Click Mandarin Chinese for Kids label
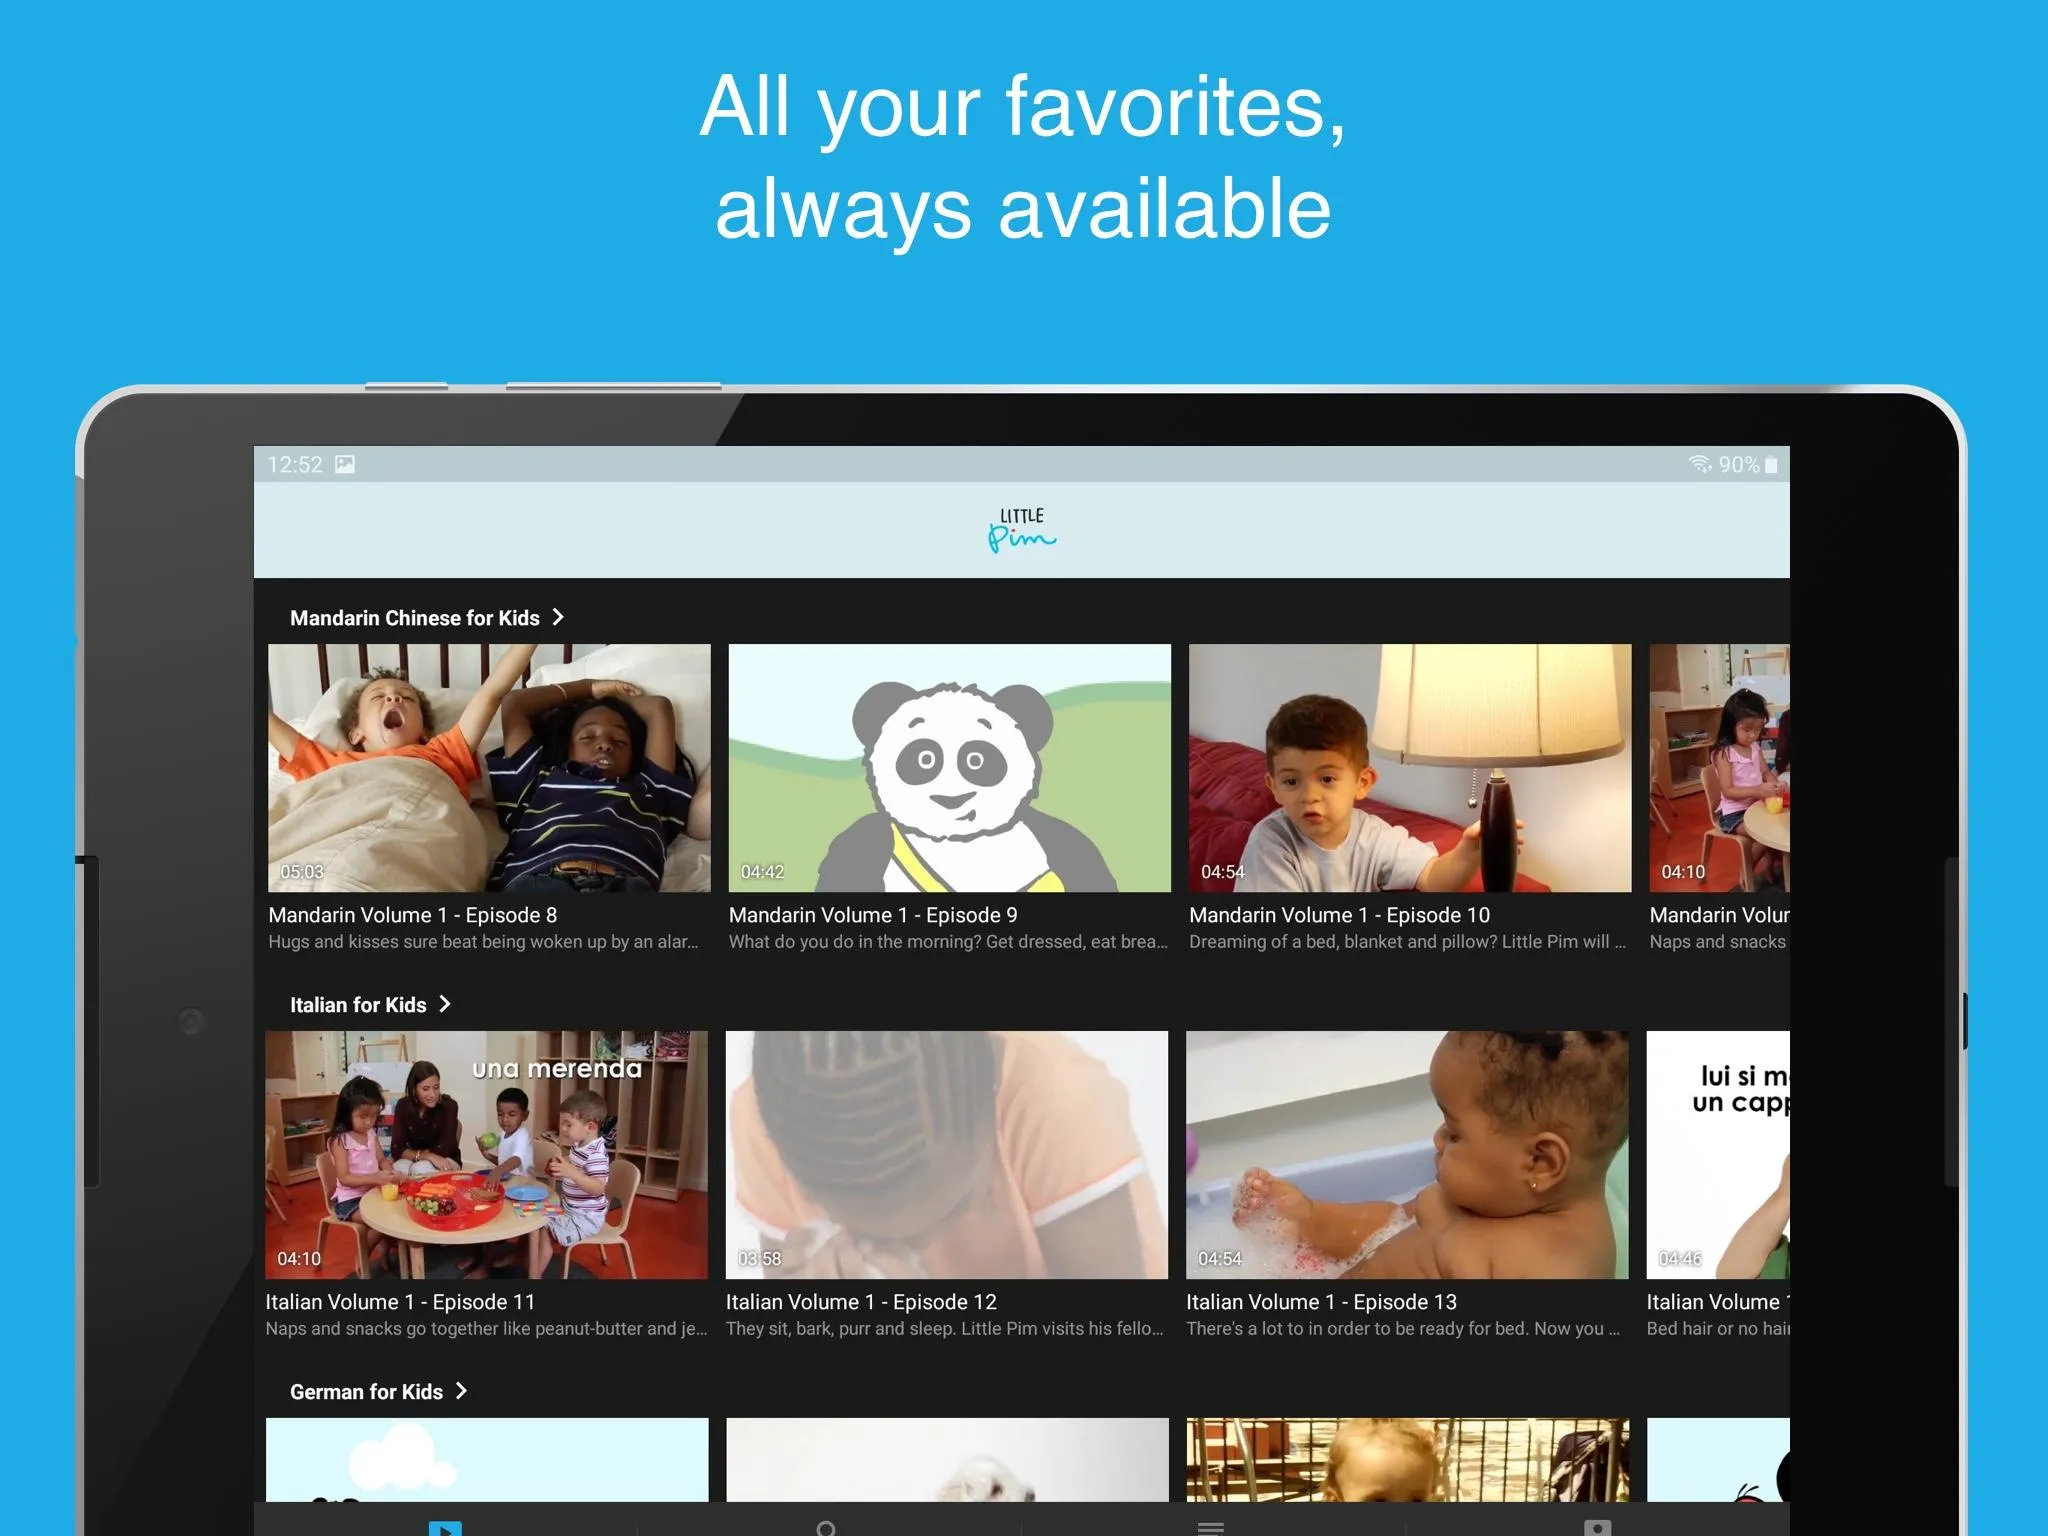The width and height of the screenshot is (2048, 1536). tap(426, 618)
